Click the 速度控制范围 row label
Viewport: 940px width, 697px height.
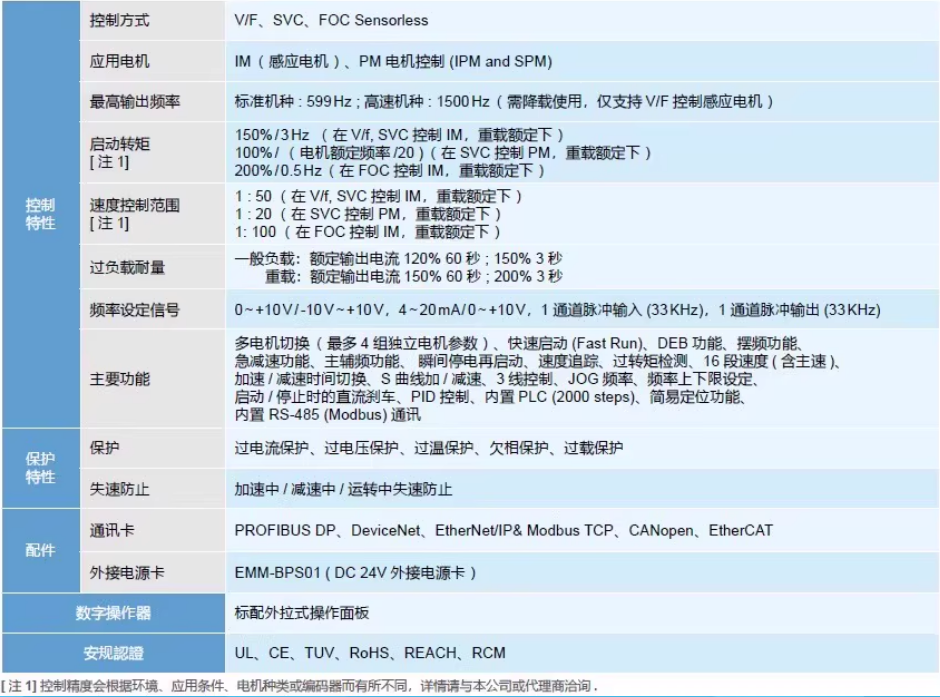point(134,213)
